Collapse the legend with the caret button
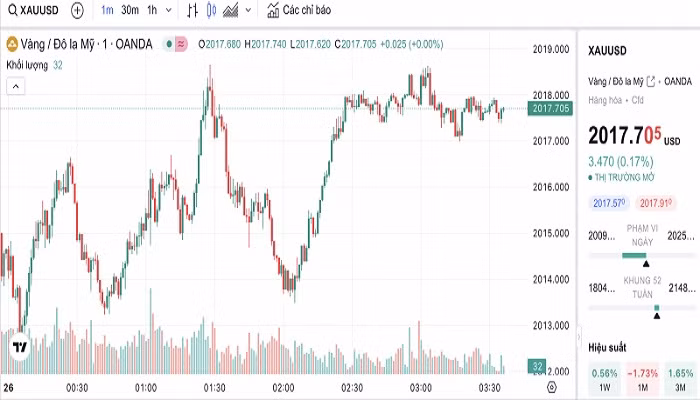The height and width of the screenshot is (400, 700). 16,86
